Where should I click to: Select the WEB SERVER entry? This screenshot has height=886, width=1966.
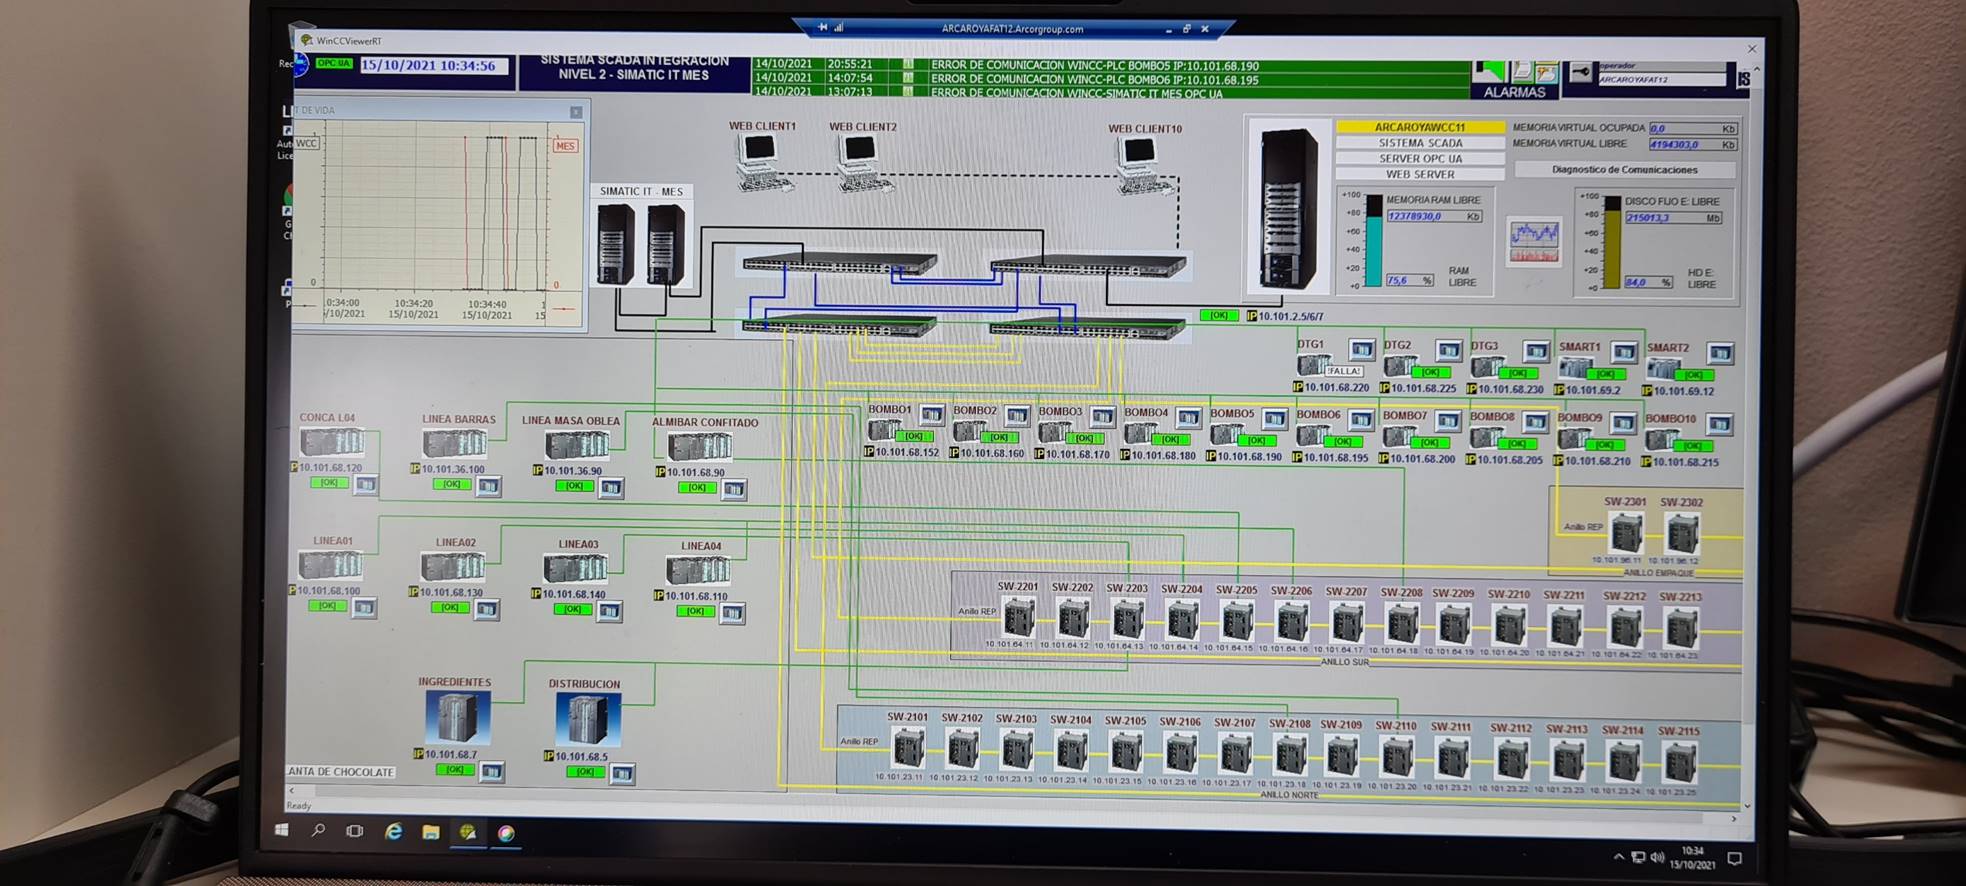pos(1420,174)
